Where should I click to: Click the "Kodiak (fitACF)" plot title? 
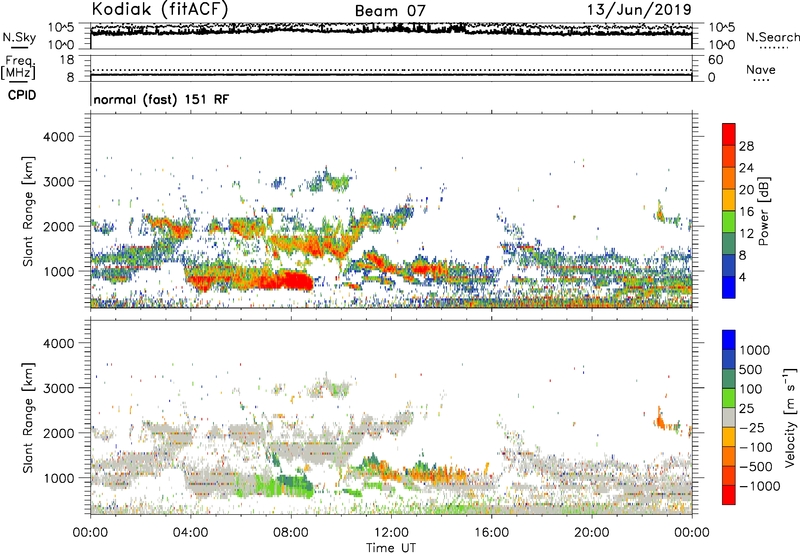pyautogui.click(x=159, y=9)
